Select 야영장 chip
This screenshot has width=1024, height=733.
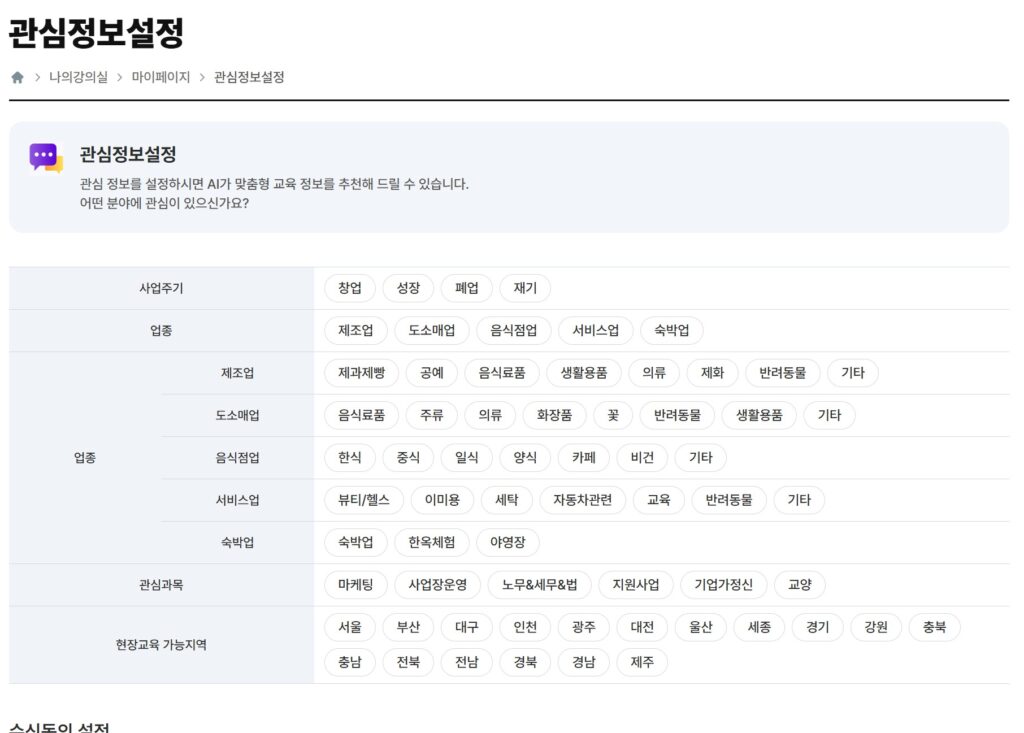click(x=508, y=542)
